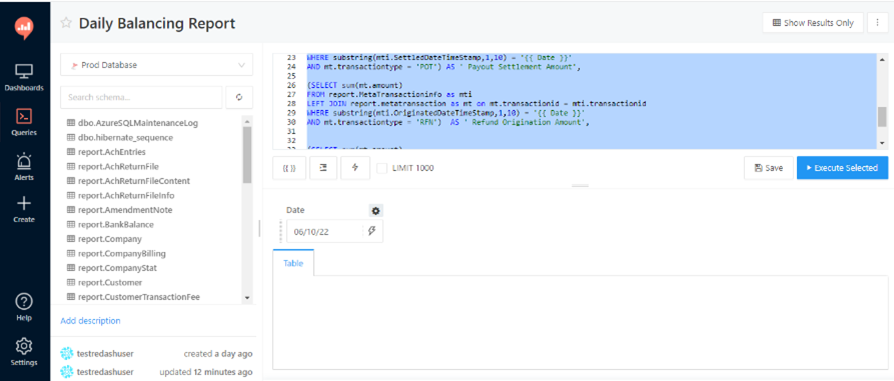The height and width of the screenshot is (381, 894).
Task: Open Dashboards from the sidebar
Action: (24, 78)
